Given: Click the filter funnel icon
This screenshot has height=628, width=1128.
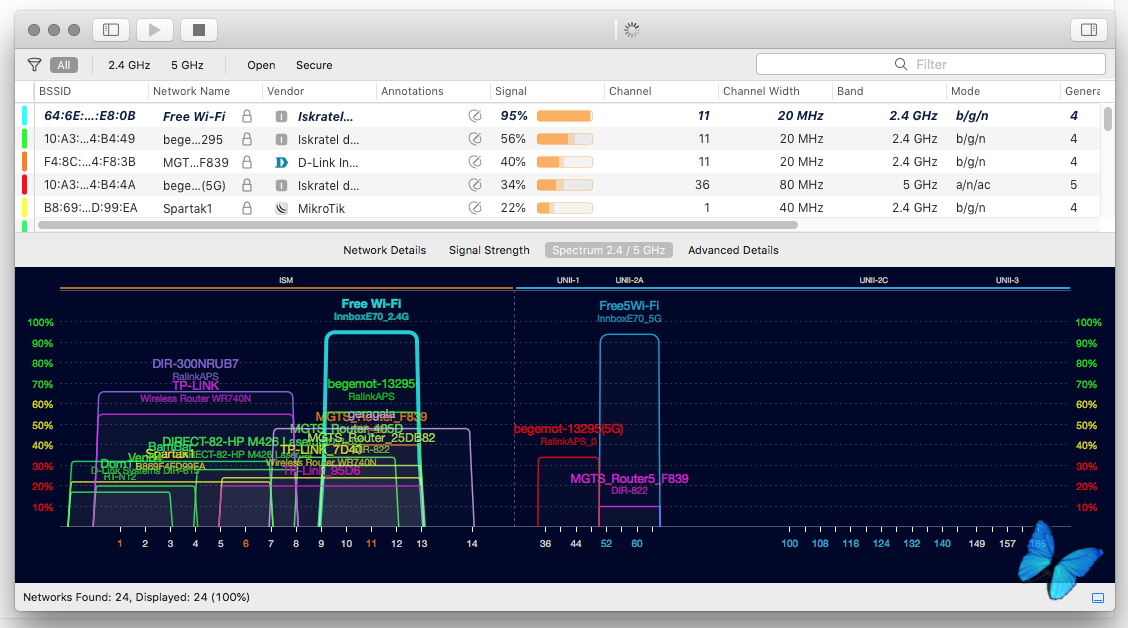Looking at the screenshot, I should 34,65.
